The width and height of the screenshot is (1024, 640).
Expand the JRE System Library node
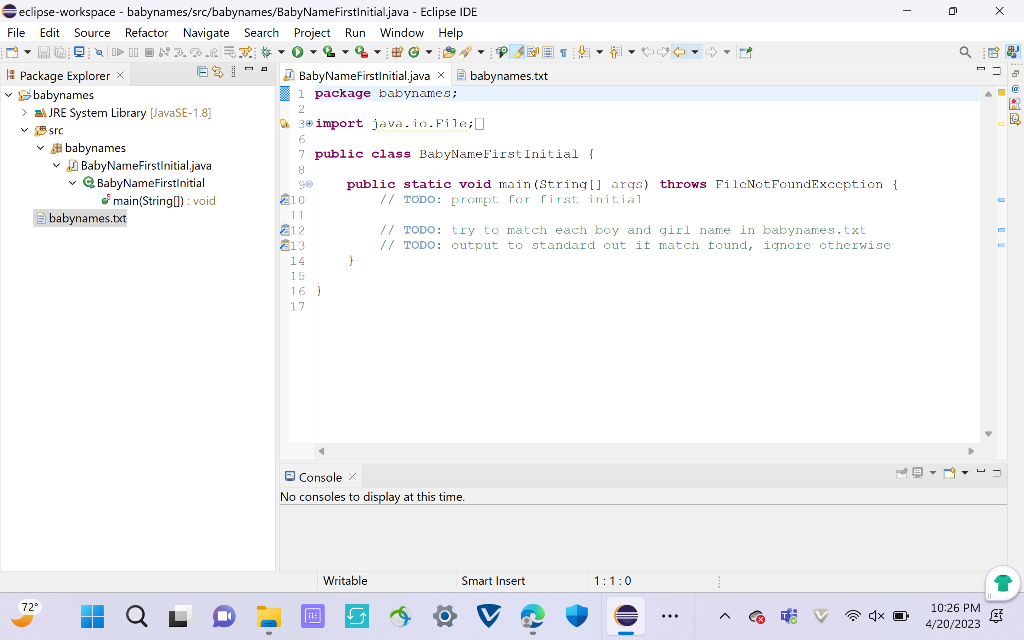pyautogui.click(x=24, y=113)
